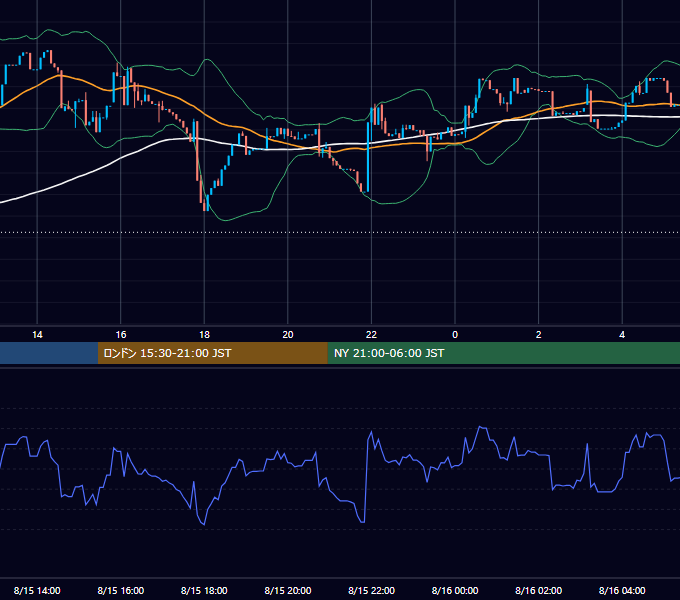Click the 14 hour axis label
Screen dimensions: 680x600
[x=37, y=335]
